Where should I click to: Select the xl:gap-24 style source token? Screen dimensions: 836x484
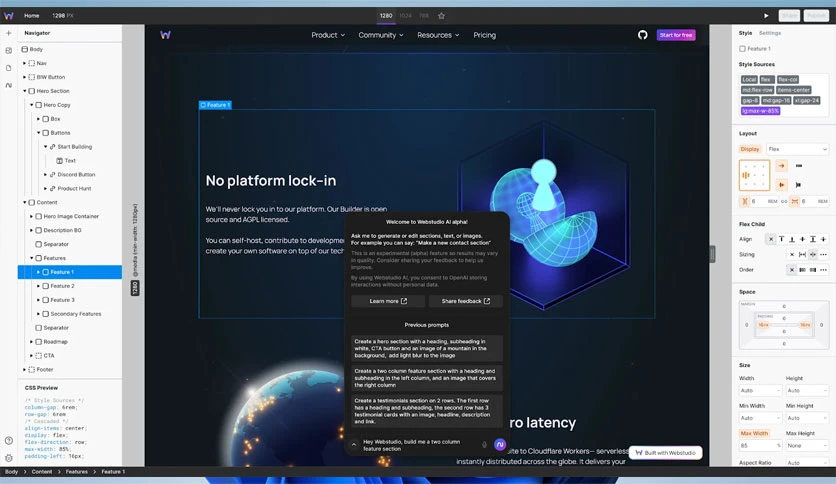806,100
